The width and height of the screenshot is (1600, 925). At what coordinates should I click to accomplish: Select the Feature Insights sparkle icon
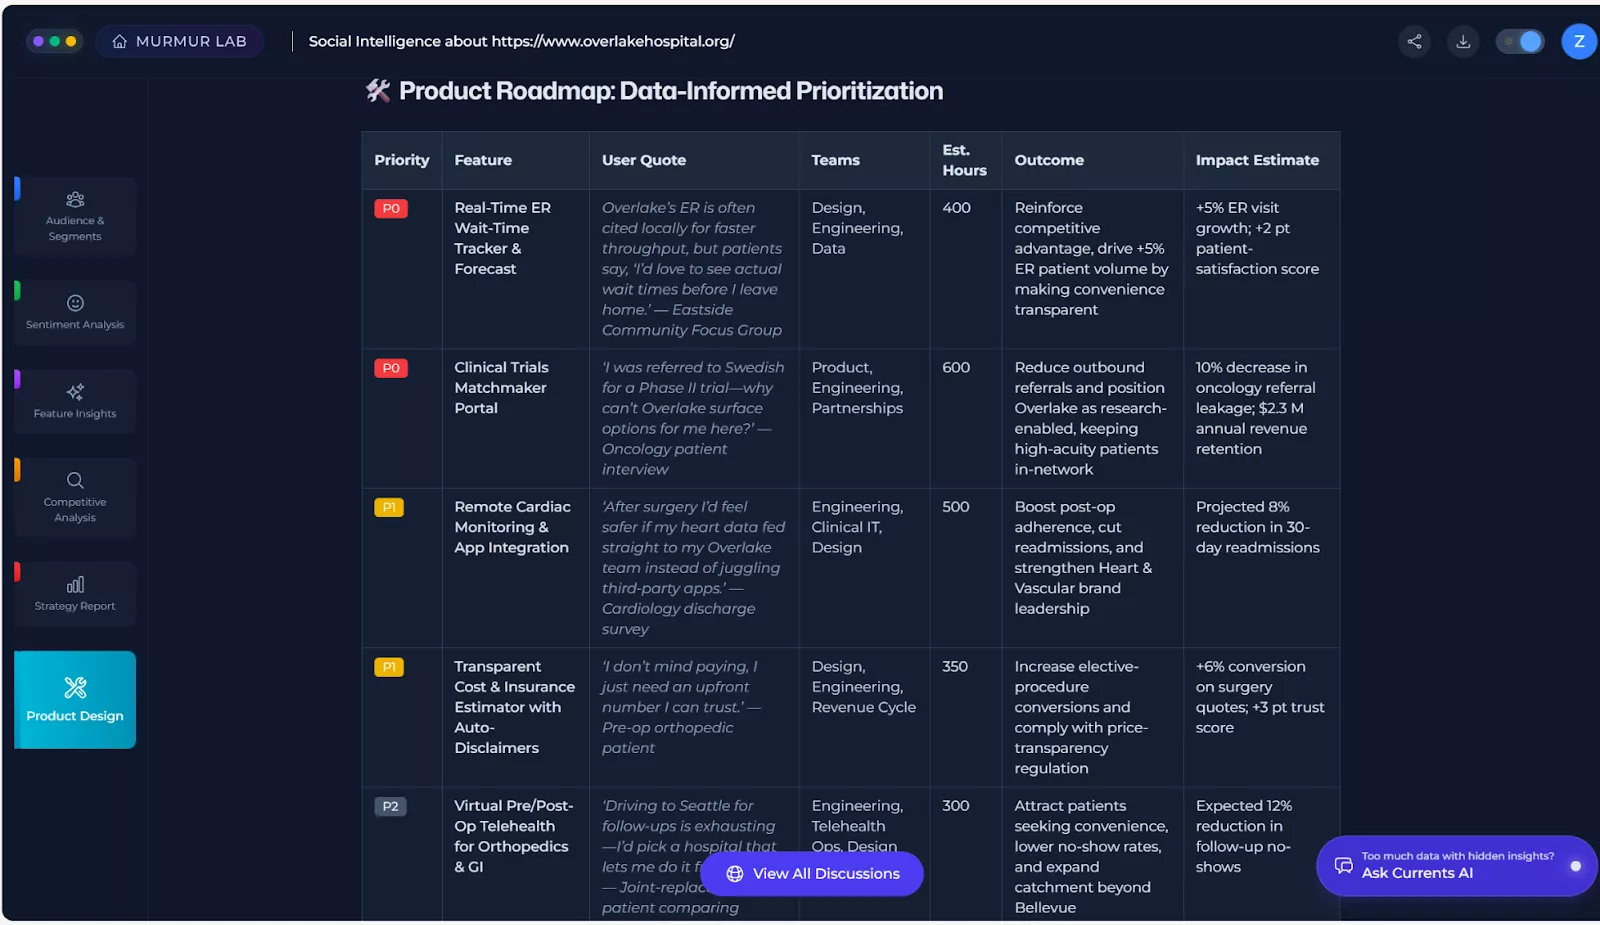tap(75, 392)
